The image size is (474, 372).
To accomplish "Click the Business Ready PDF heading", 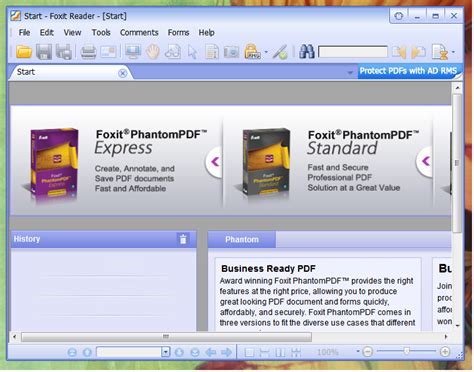I will pos(268,269).
